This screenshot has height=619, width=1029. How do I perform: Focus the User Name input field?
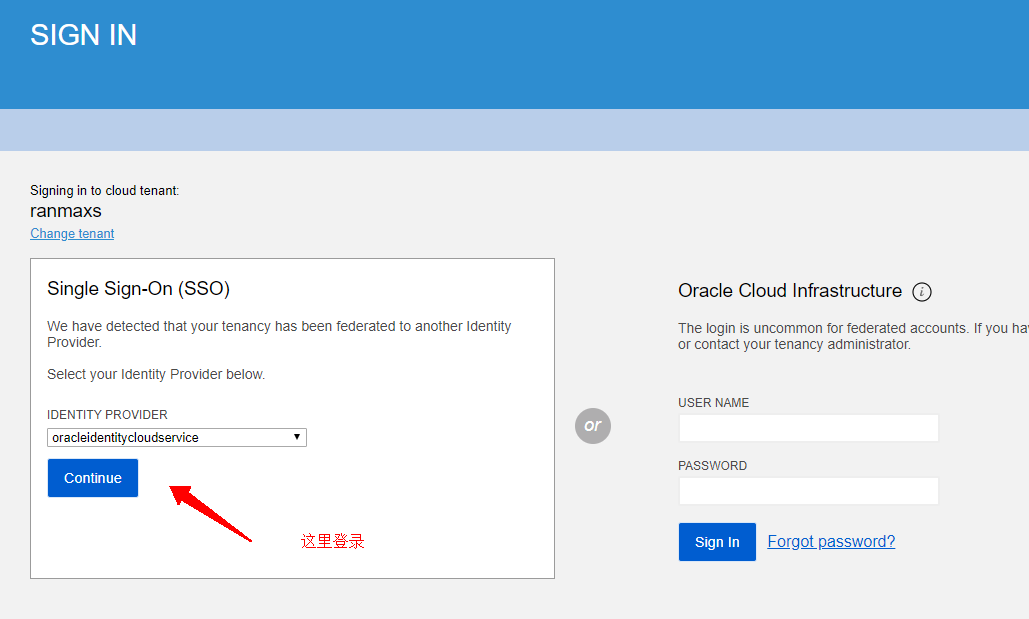click(x=808, y=428)
